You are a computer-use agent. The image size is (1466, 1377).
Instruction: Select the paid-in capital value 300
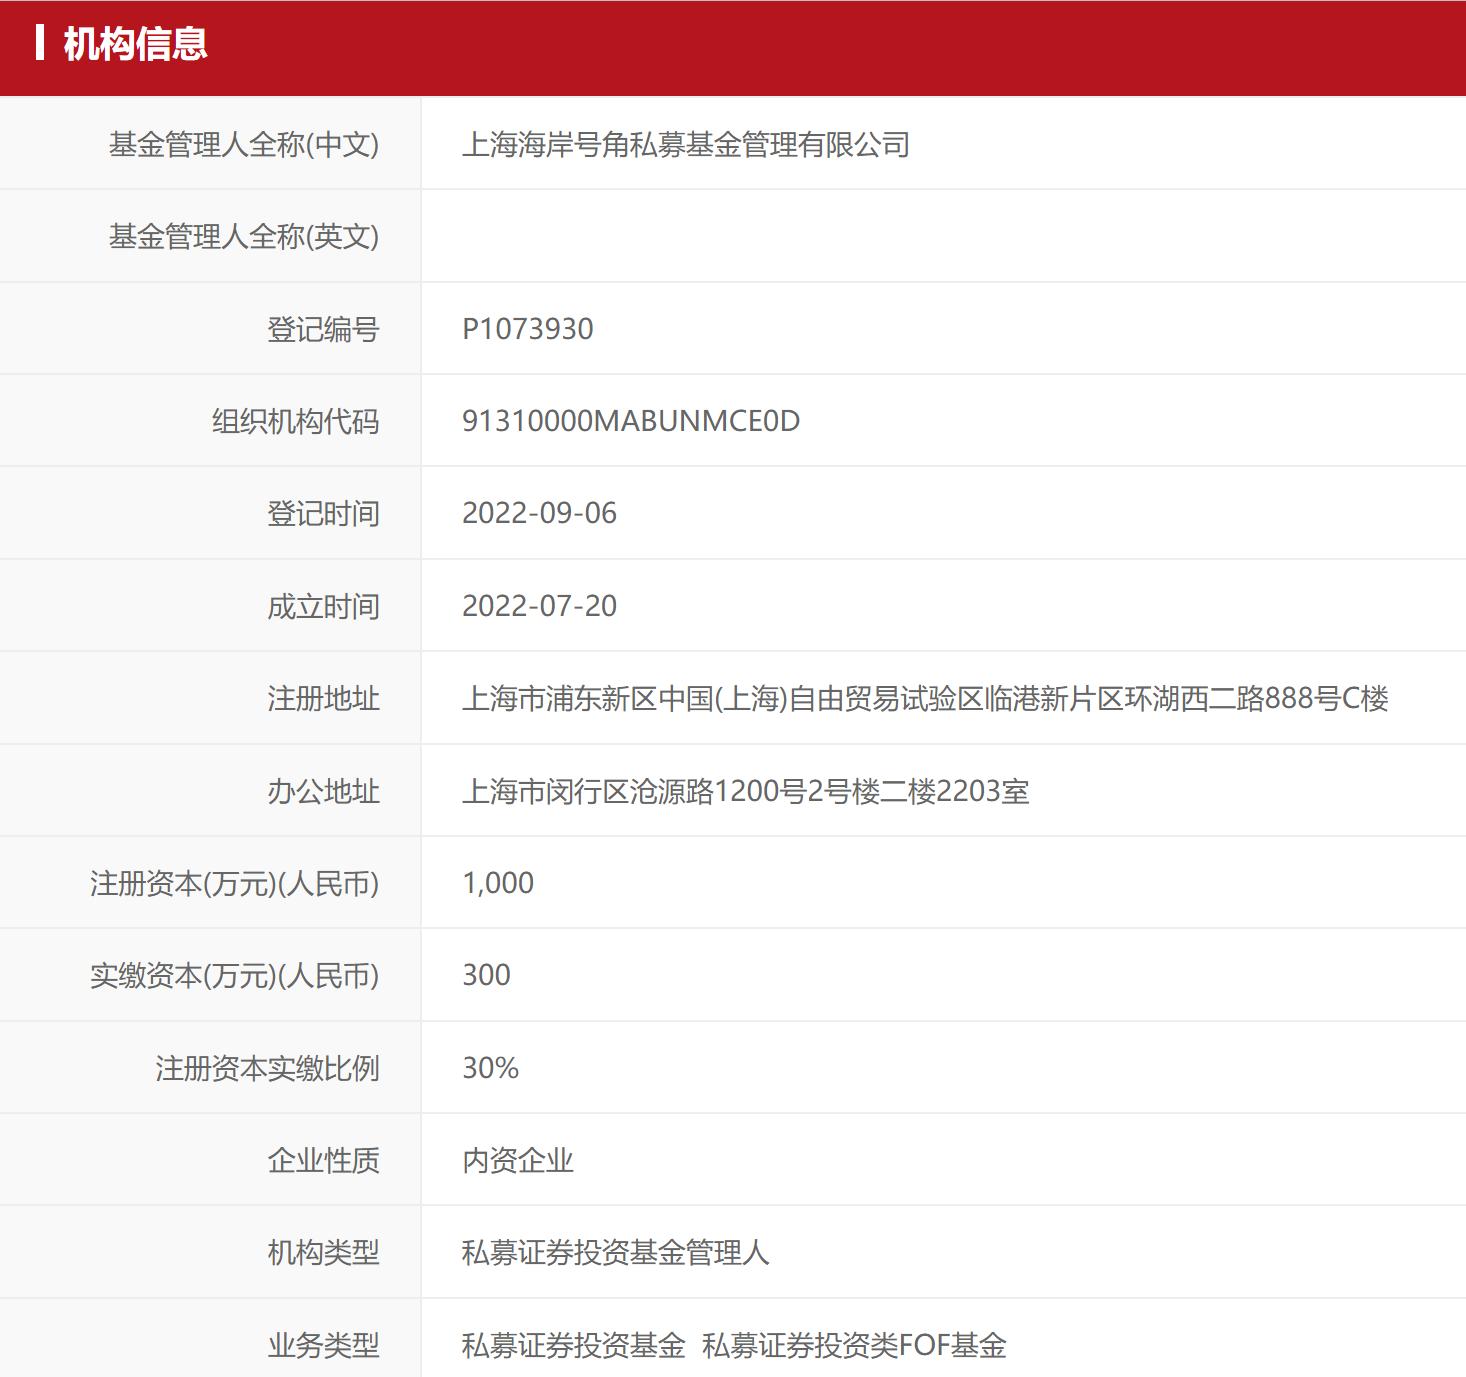[487, 975]
